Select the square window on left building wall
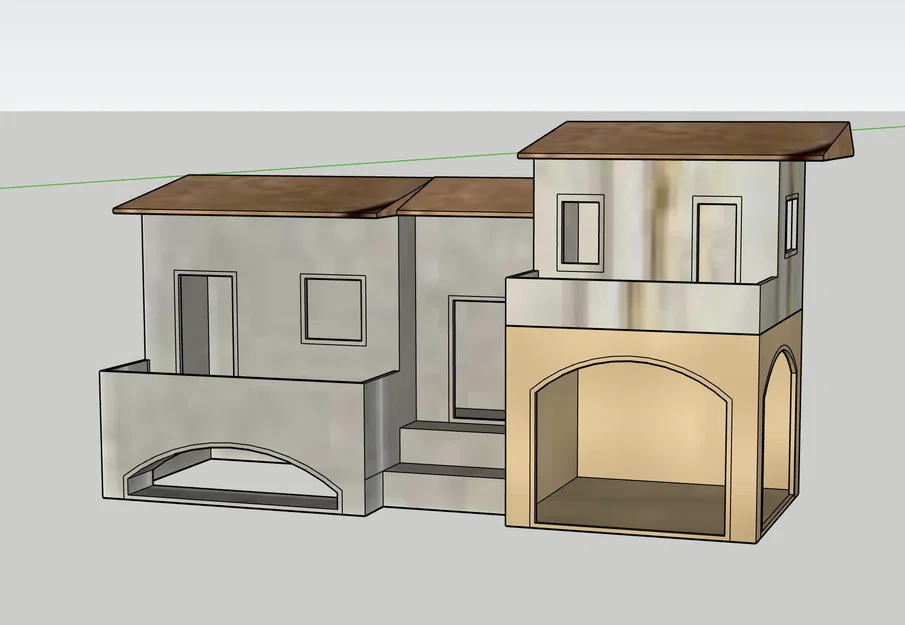Screen dimensions: 905x625 tap(333, 309)
